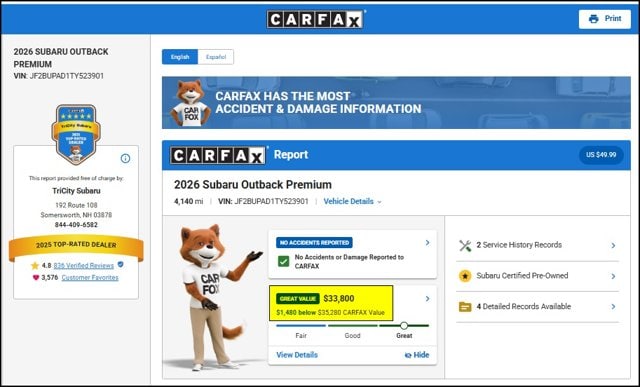
Task: Click the US $49.99 price badge
Action: pyautogui.click(x=601, y=155)
